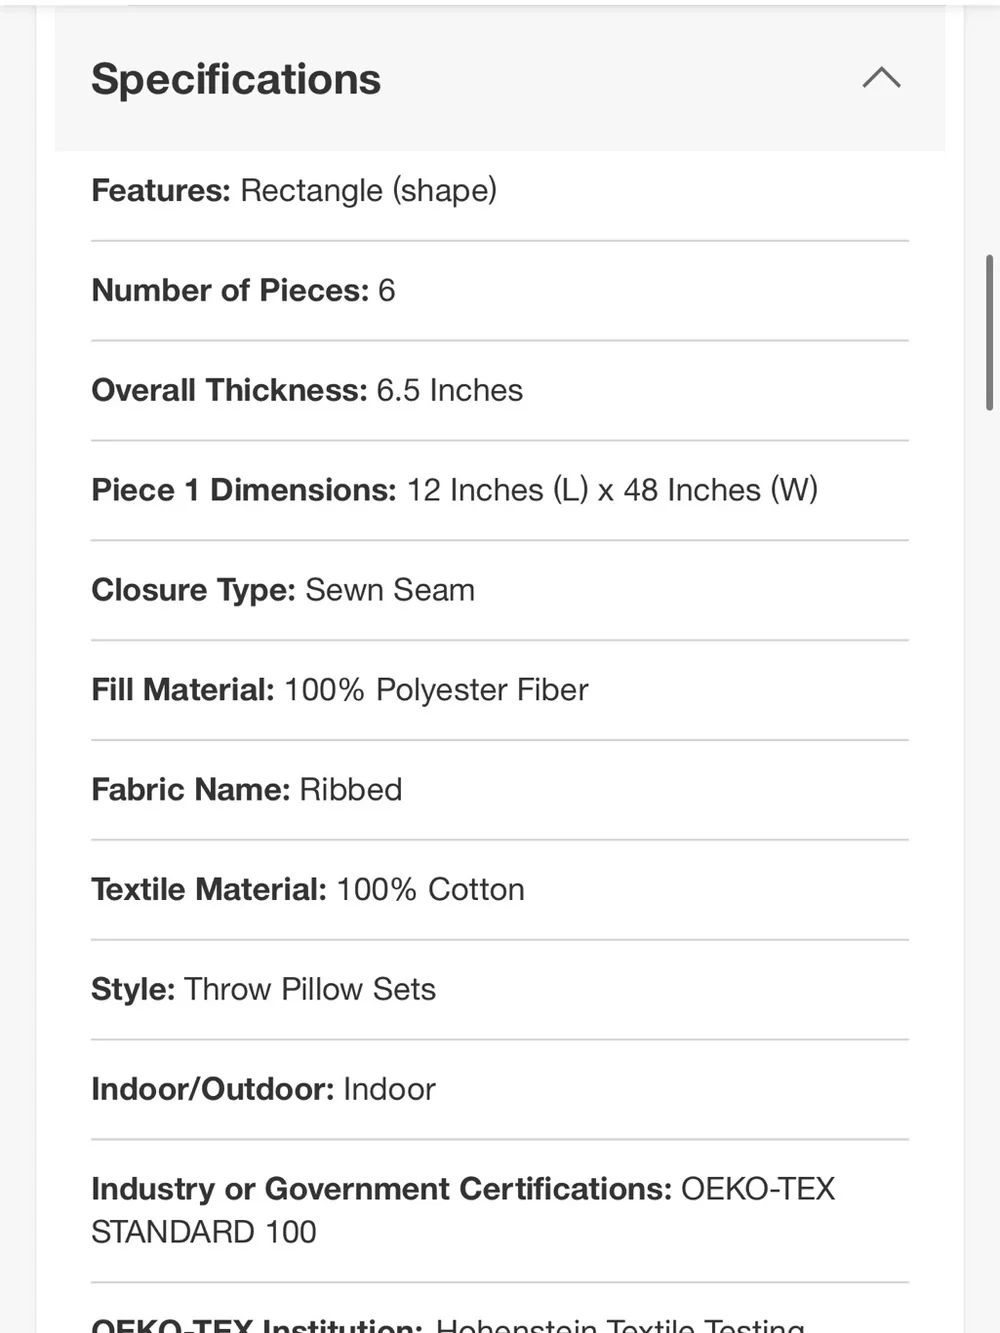Click the page scrollbar thumb
Image resolution: width=1000 pixels, height=1333 pixels.
[x=989, y=332]
